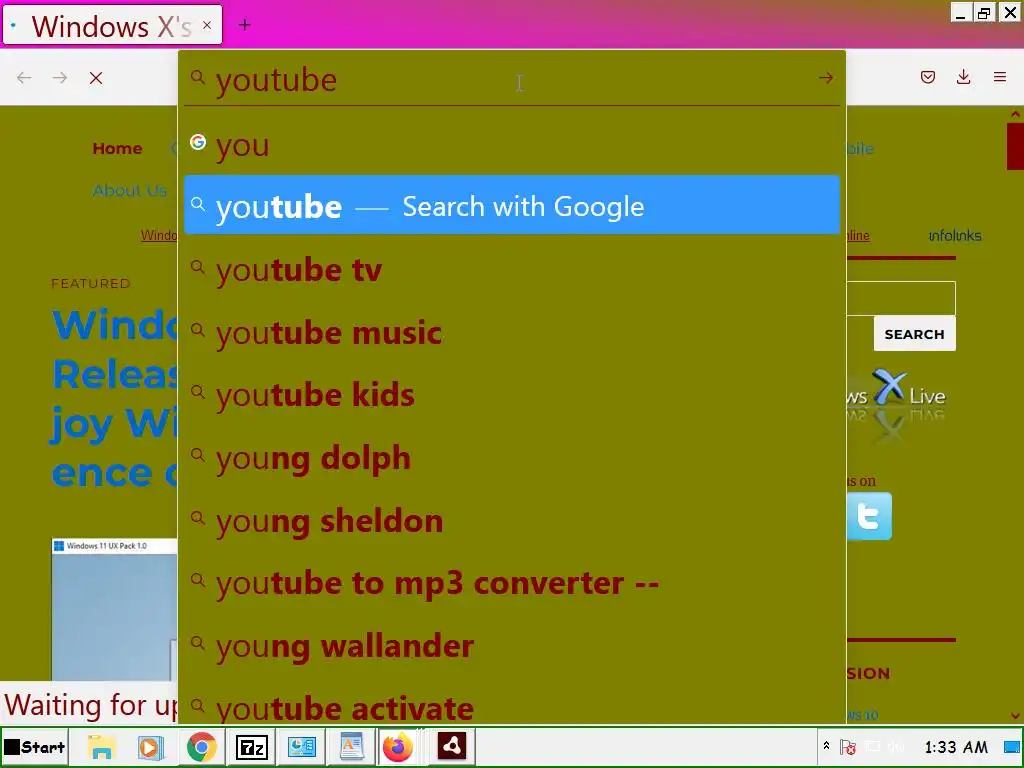Image resolution: width=1024 pixels, height=768 pixels.
Task: Pick the 'youtube music' suggestion
Action: (x=512, y=331)
